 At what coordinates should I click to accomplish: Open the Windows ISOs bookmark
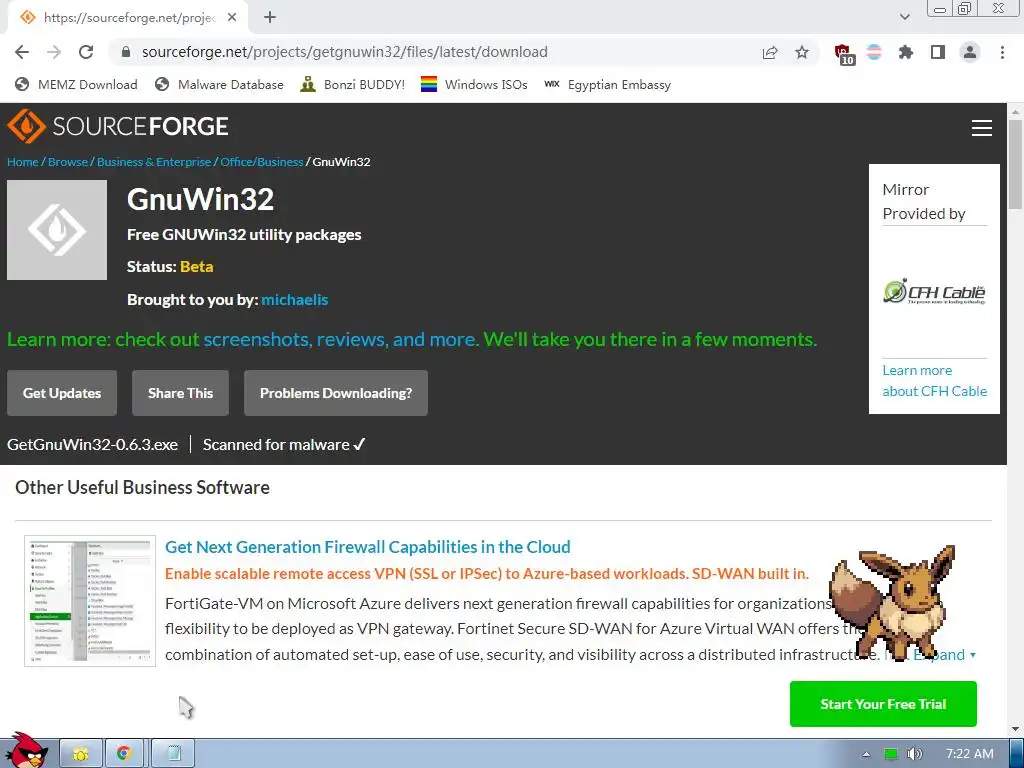[x=474, y=84]
